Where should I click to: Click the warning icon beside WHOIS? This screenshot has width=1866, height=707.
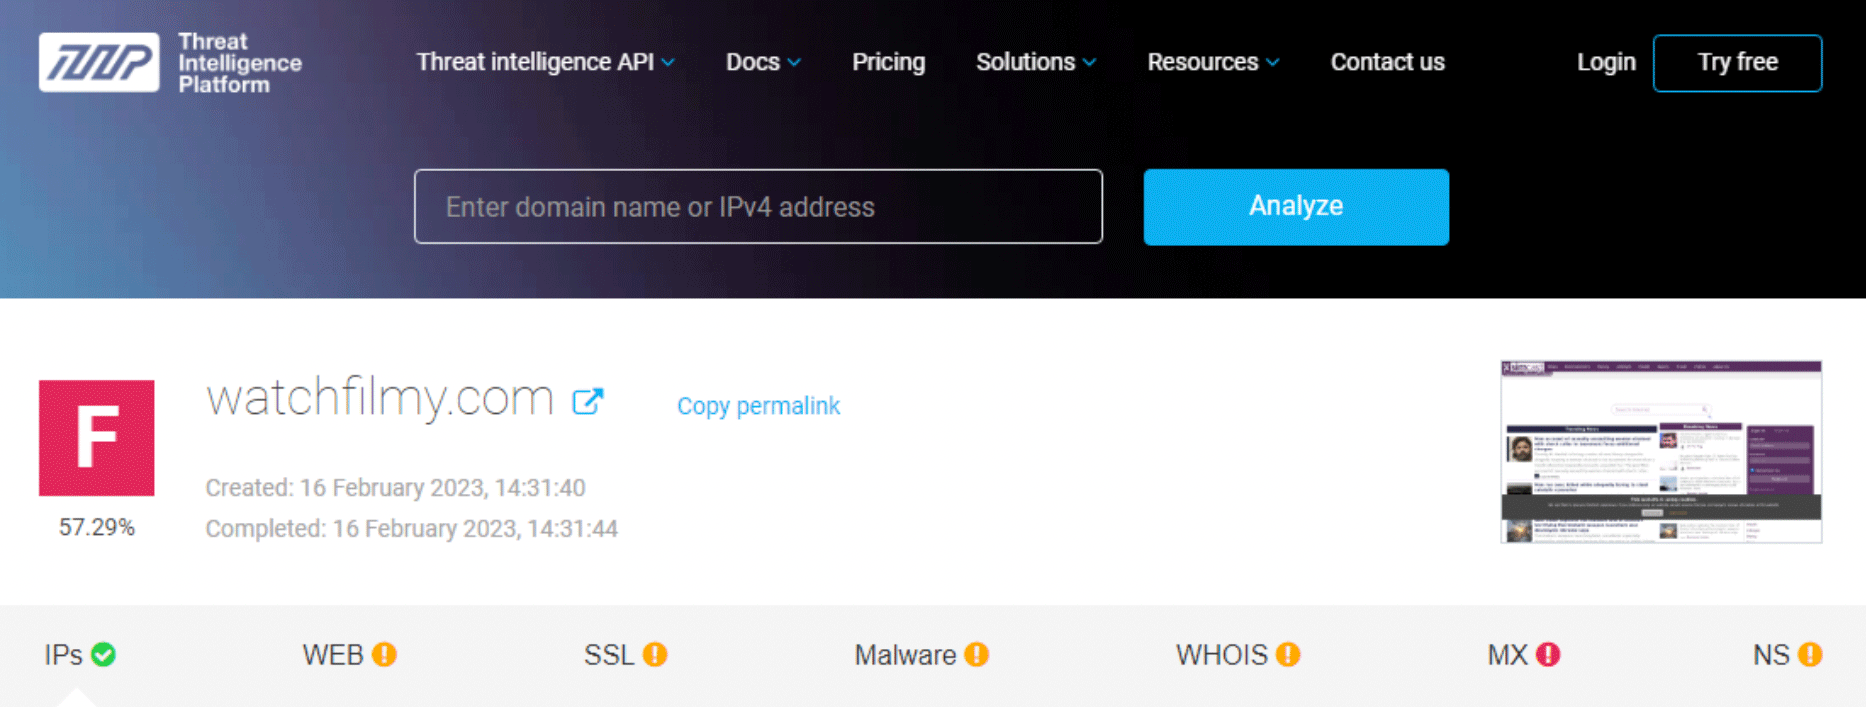click(x=1288, y=654)
